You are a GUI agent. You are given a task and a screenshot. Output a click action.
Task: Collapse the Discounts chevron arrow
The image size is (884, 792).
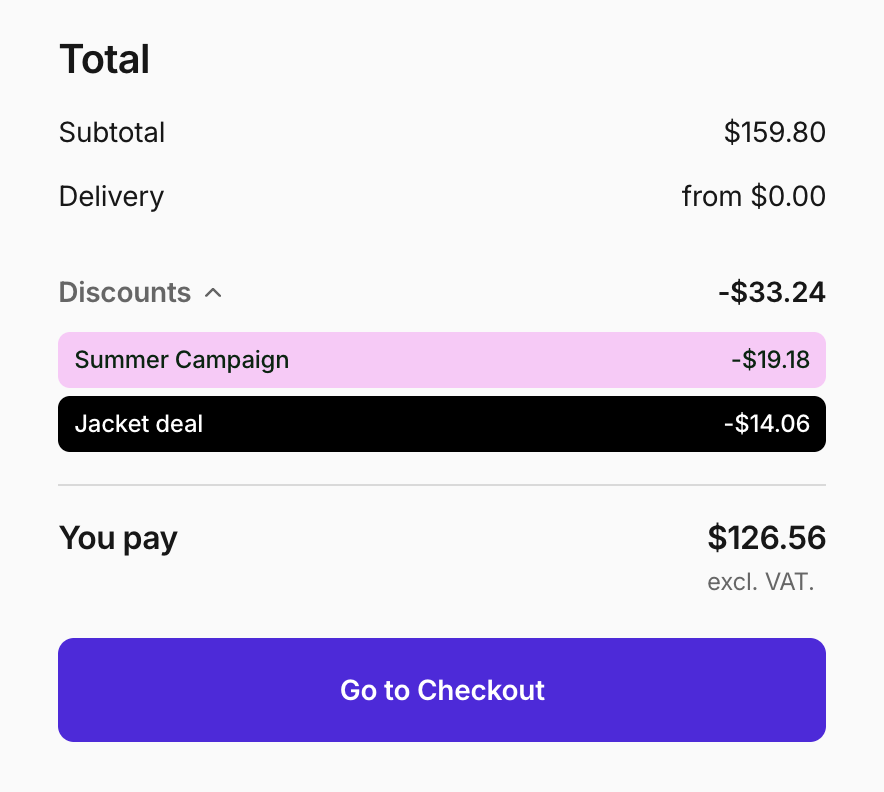(x=212, y=293)
